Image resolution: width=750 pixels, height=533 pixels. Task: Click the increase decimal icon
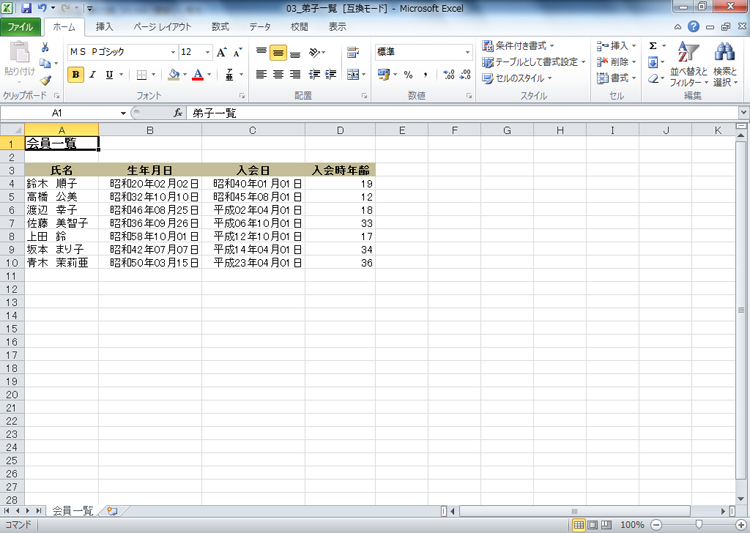449,75
